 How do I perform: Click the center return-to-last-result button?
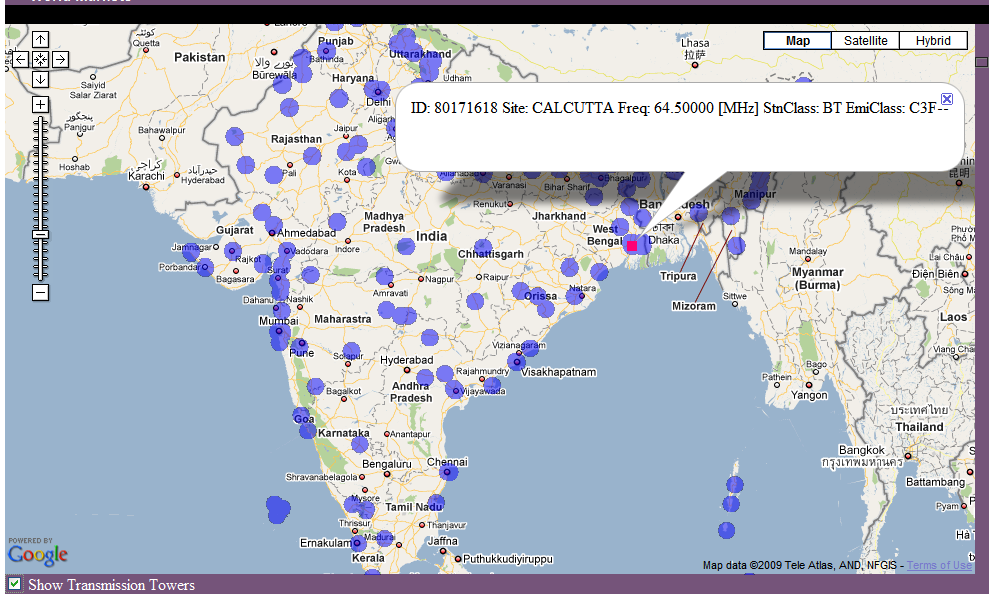(x=40, y=60)
